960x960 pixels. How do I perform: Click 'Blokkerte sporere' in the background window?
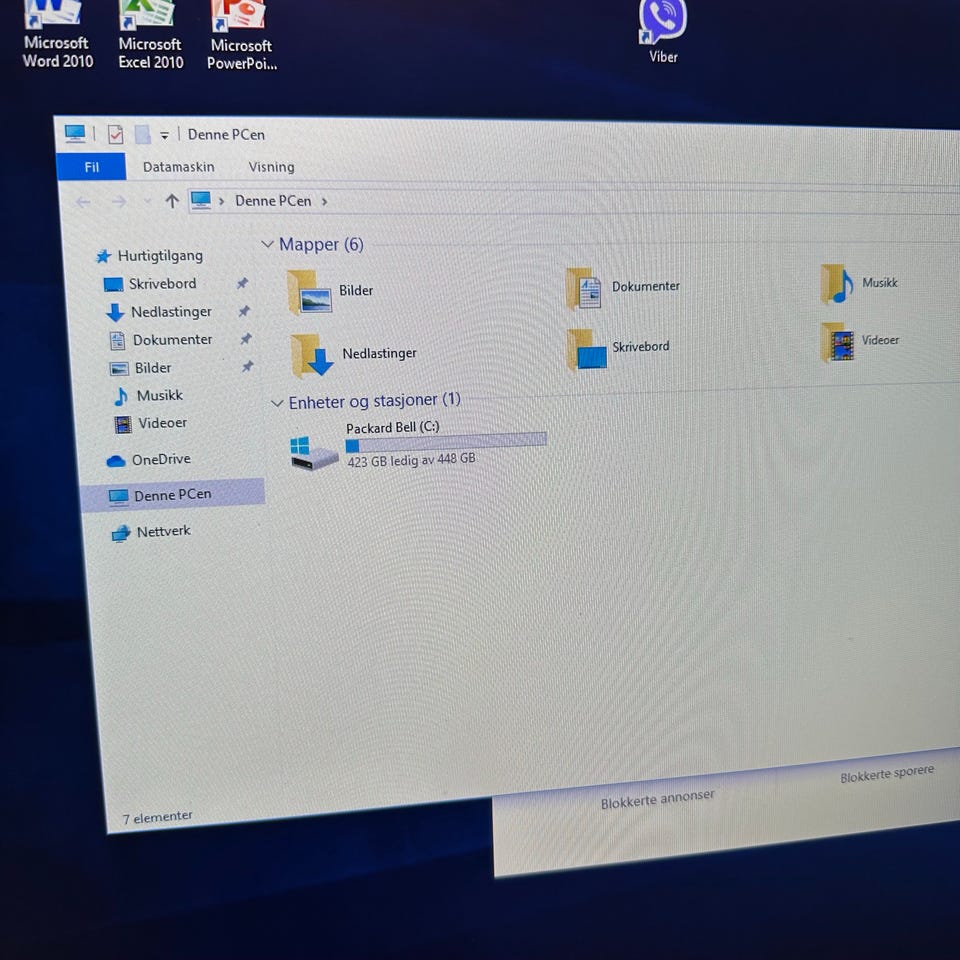click(x=887, y=773)
